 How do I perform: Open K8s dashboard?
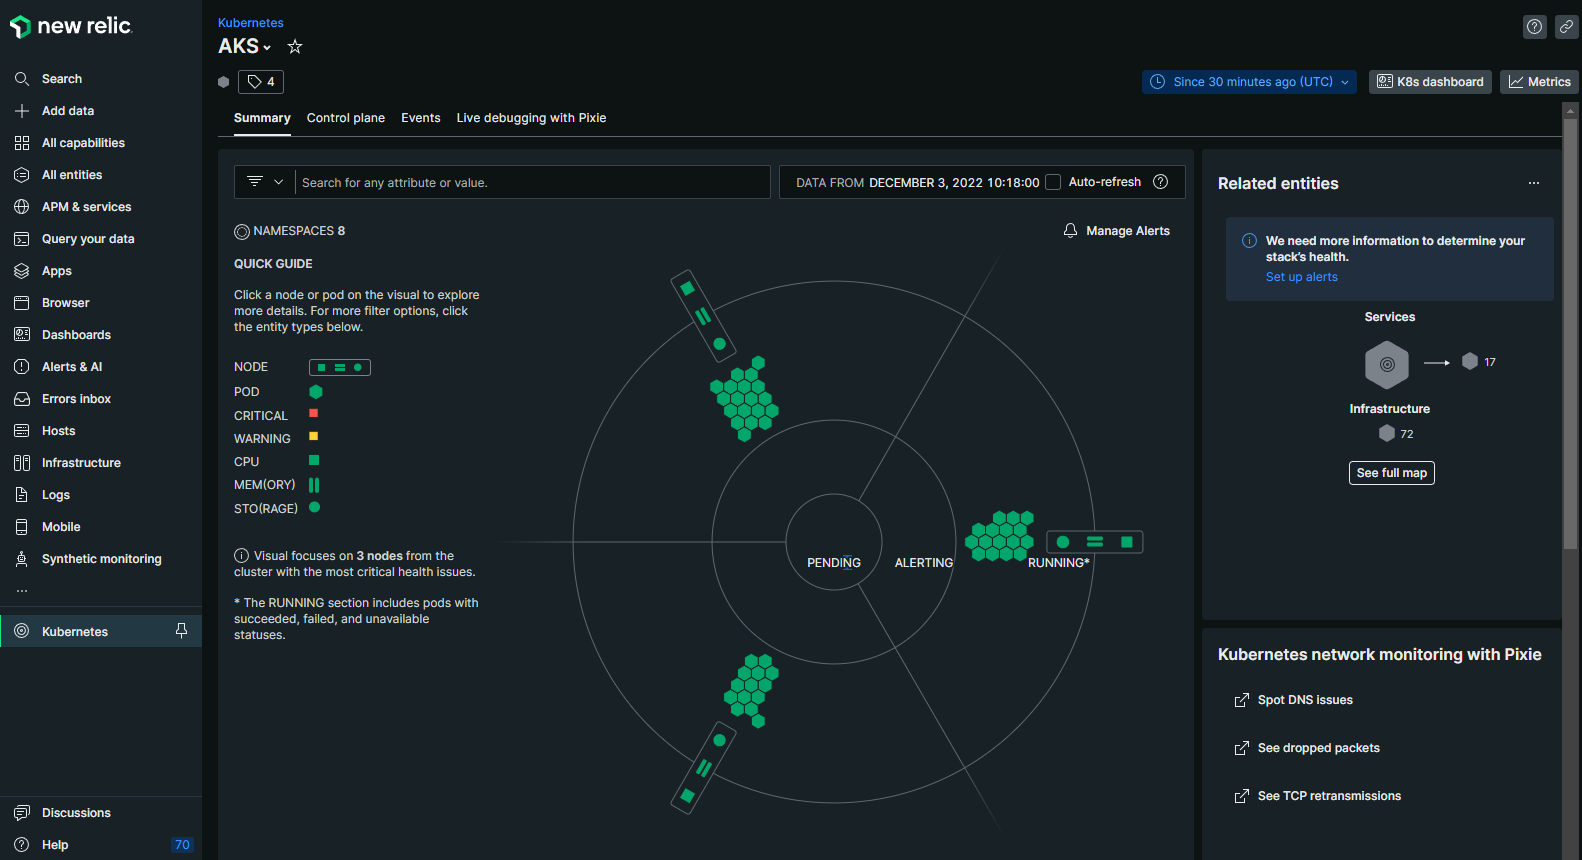[1430, 82]
